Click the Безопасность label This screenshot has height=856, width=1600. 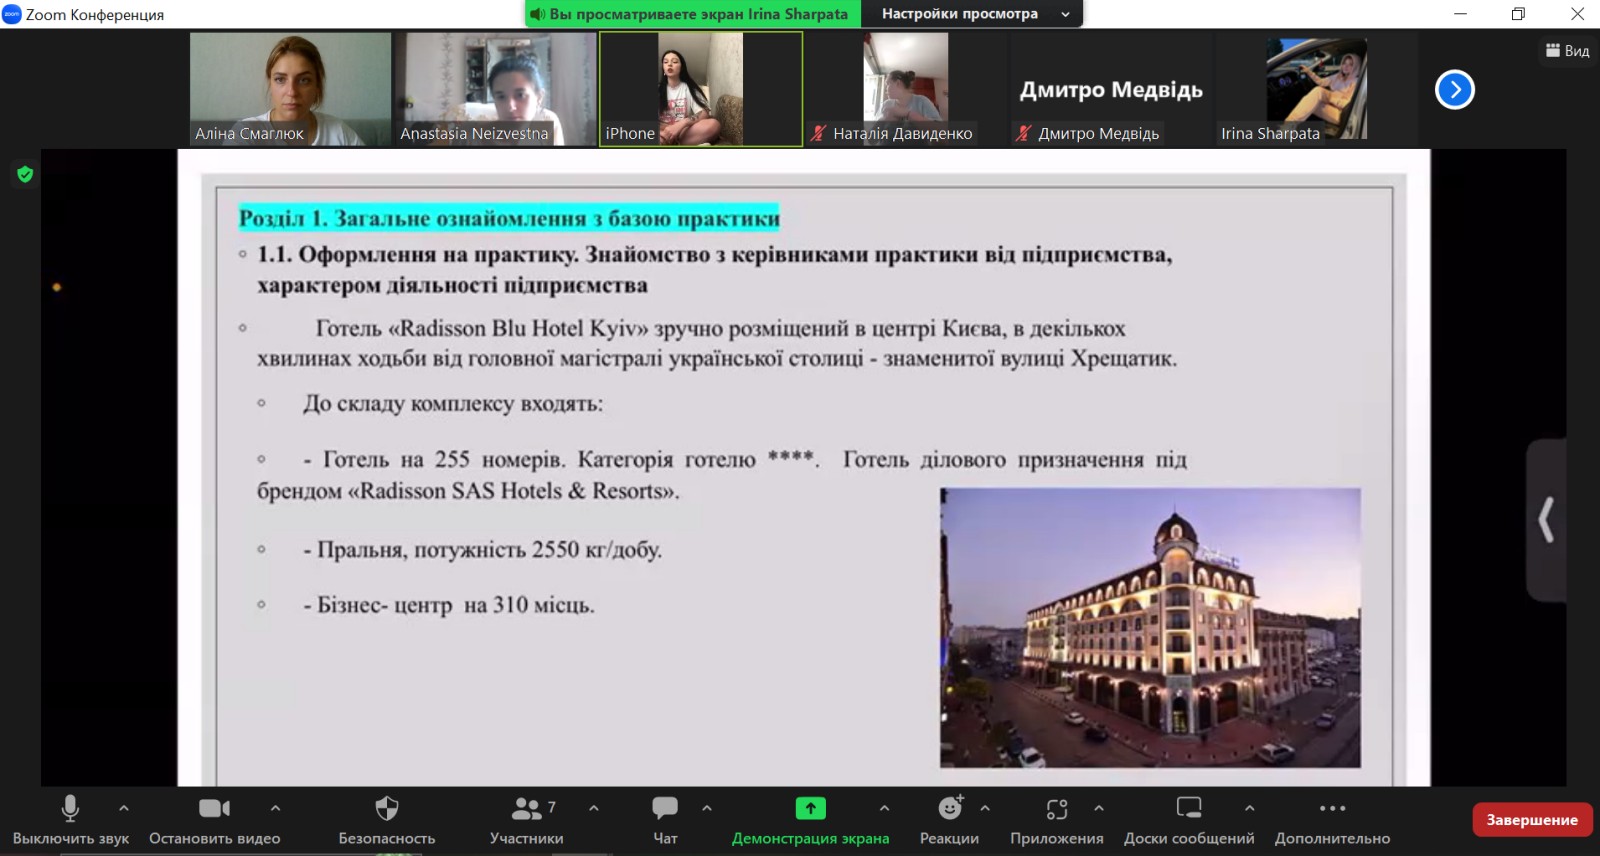click(x=387, y=839)
